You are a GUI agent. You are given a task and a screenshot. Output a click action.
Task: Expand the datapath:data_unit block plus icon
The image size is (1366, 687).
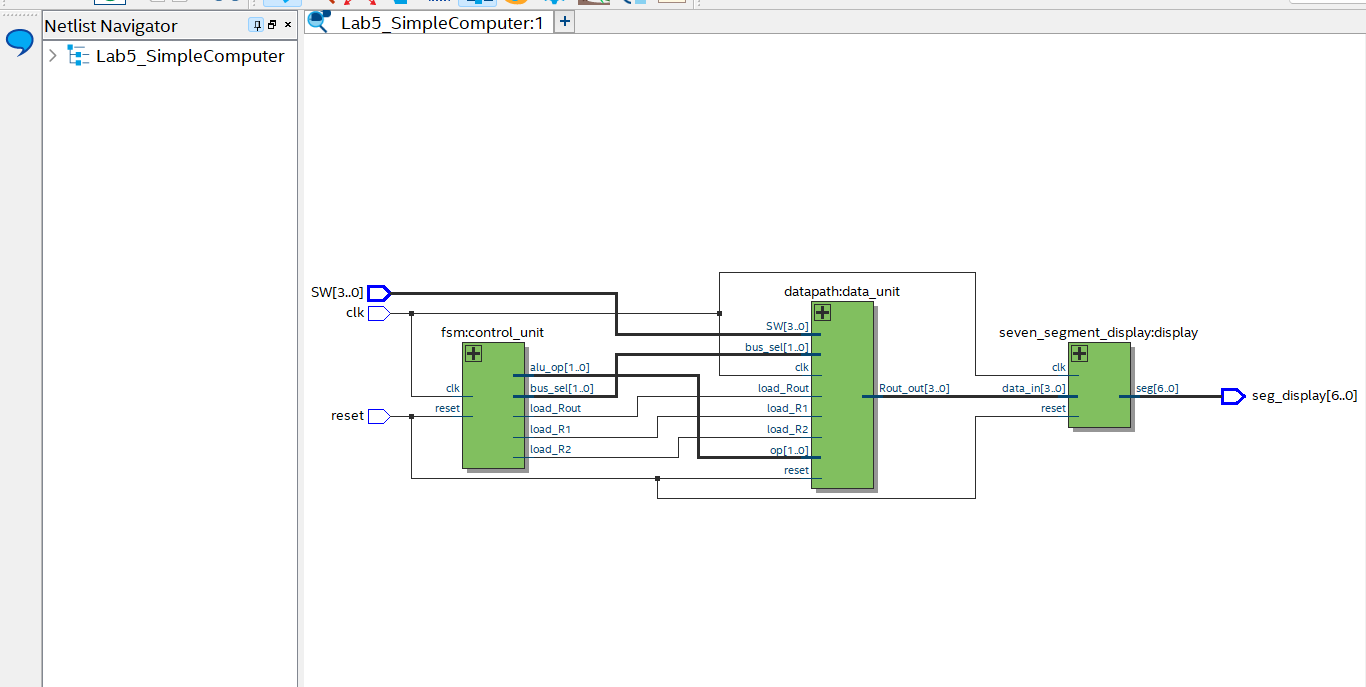(x=823, y=313)
